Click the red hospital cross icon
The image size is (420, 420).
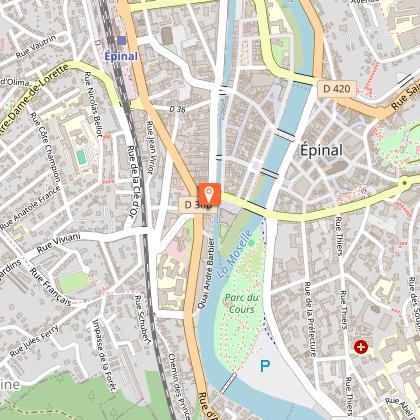[x=360, y=347]
